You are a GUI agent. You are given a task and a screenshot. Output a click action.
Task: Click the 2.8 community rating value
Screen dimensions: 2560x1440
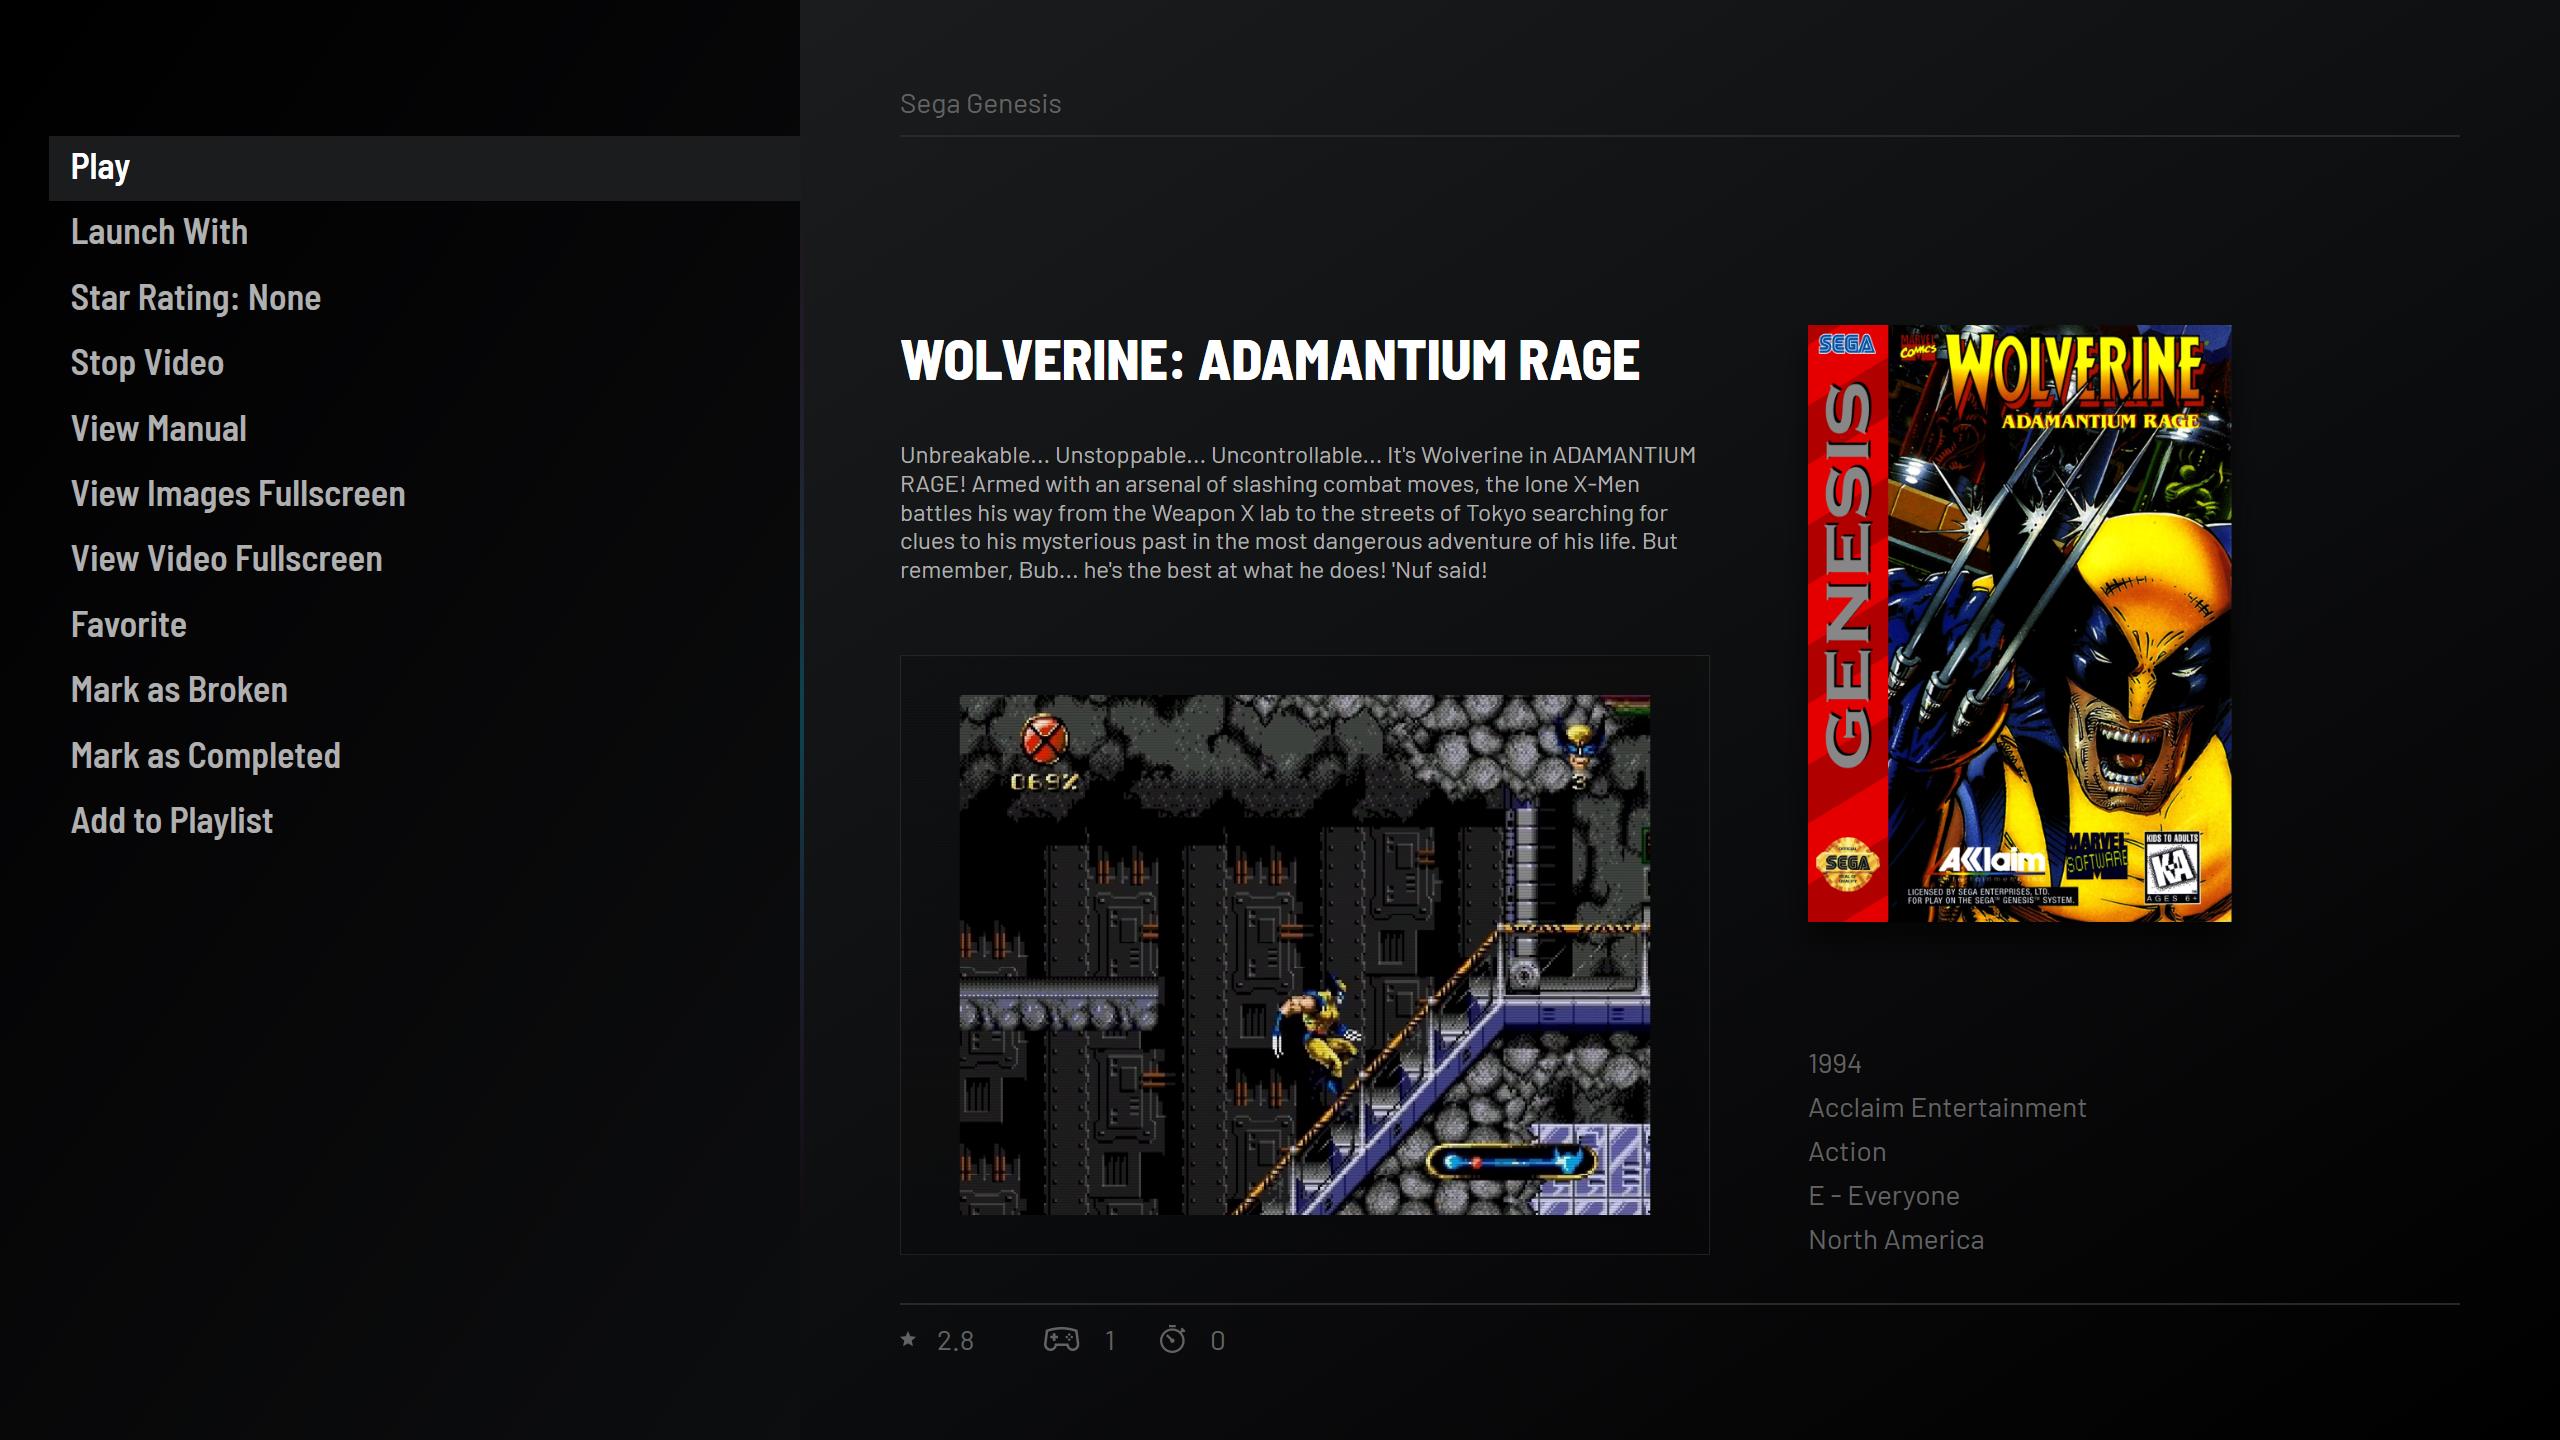[955, 1341]
